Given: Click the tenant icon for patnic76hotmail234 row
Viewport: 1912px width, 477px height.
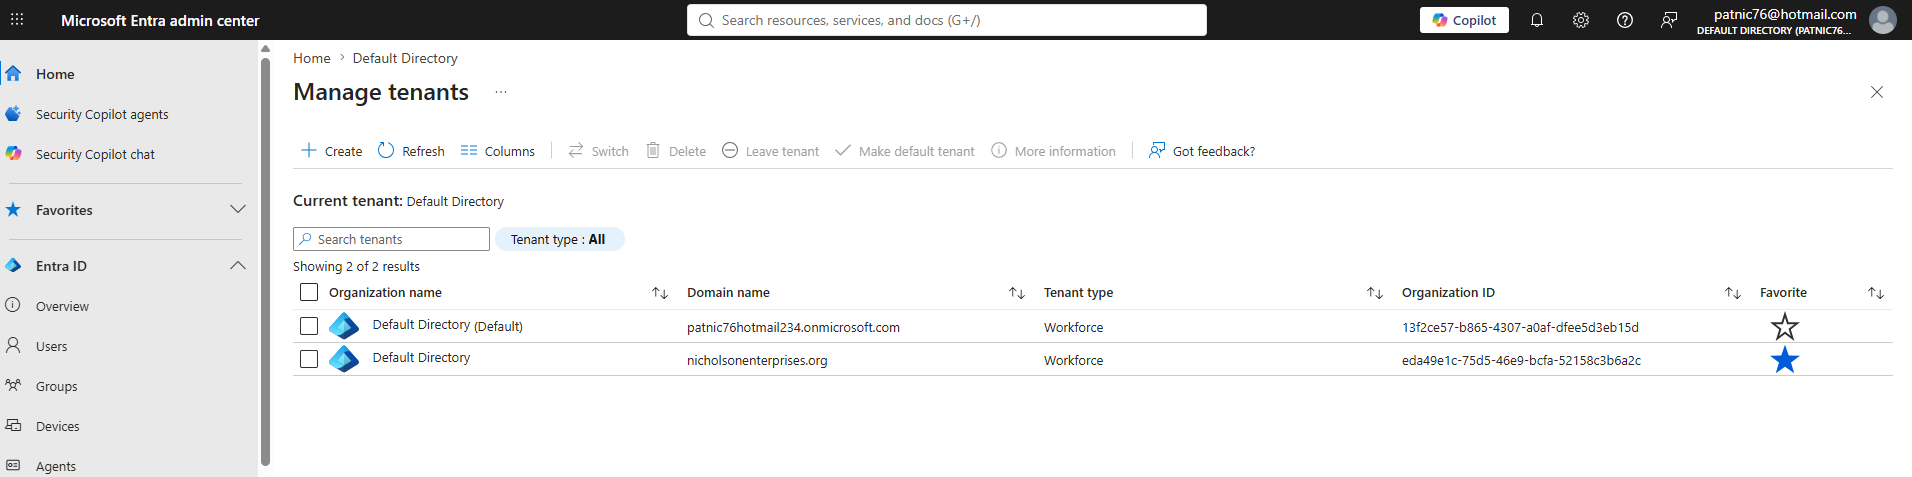Looking at the screenshot, I should point(344,326).
